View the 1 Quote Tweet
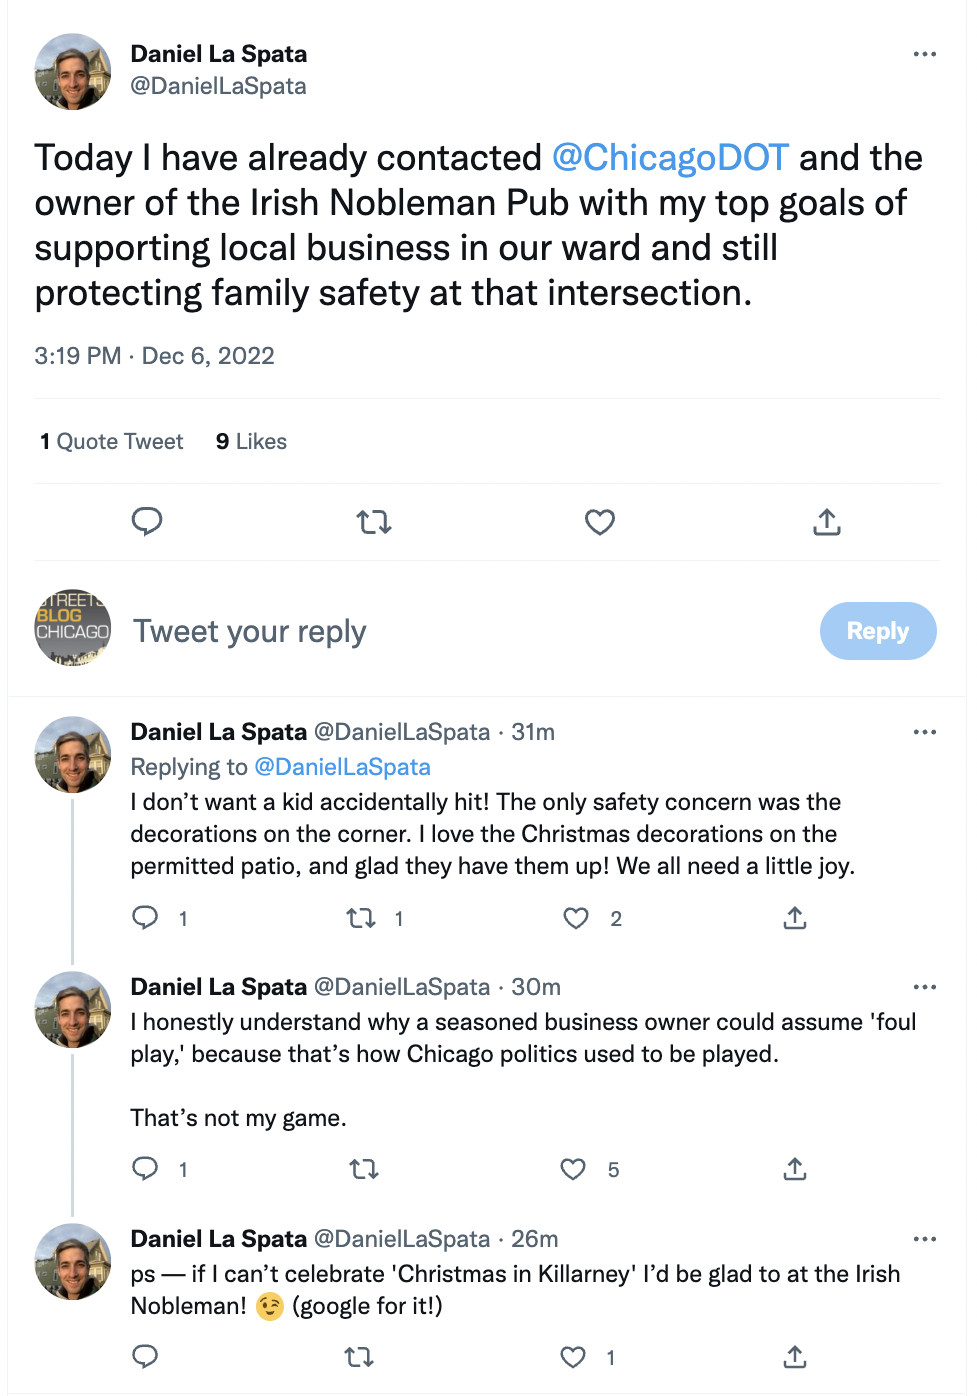Screen dimensions: 977x1396 [x=112, y=442]
